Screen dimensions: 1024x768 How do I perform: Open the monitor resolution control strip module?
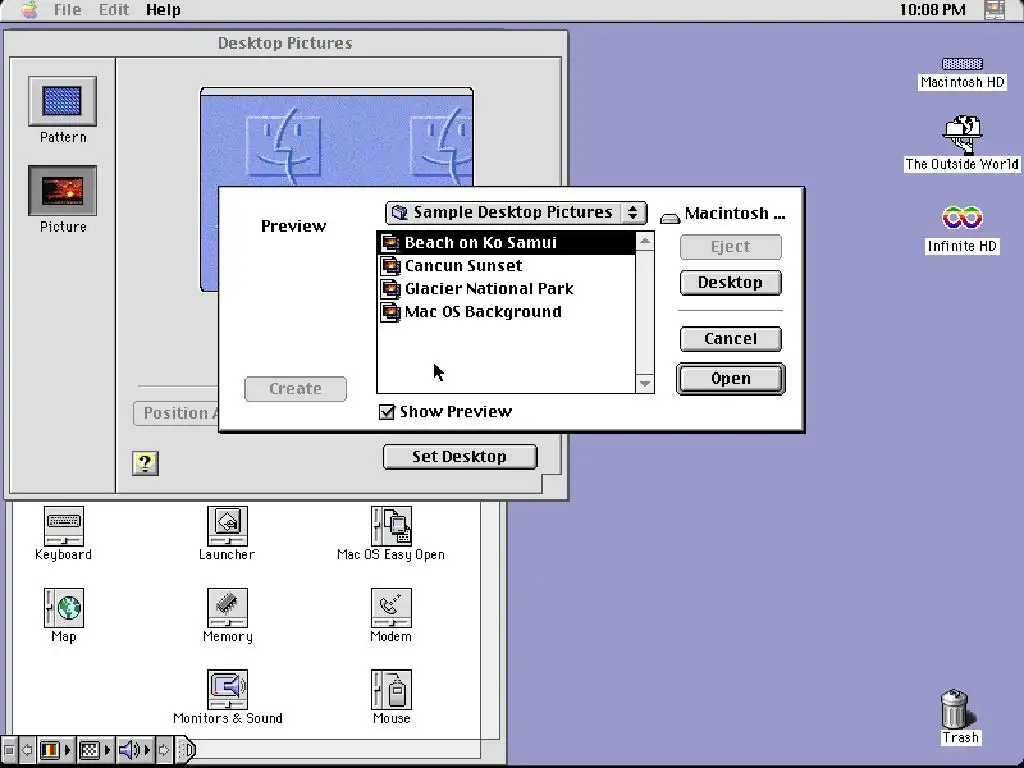[95, 750]
